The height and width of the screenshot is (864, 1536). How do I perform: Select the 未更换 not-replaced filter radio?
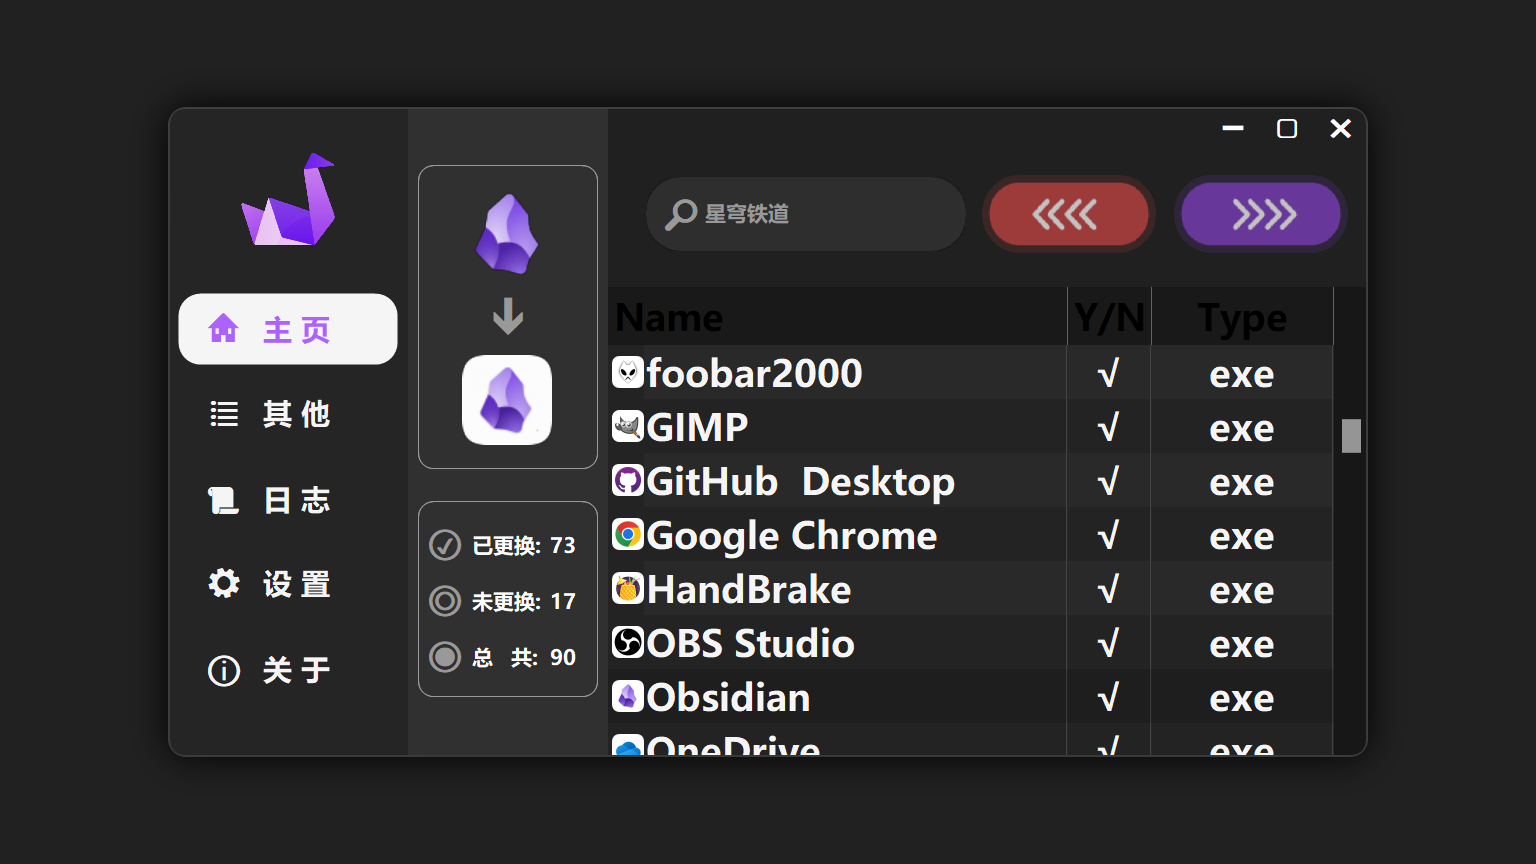[x=445, y=601]
